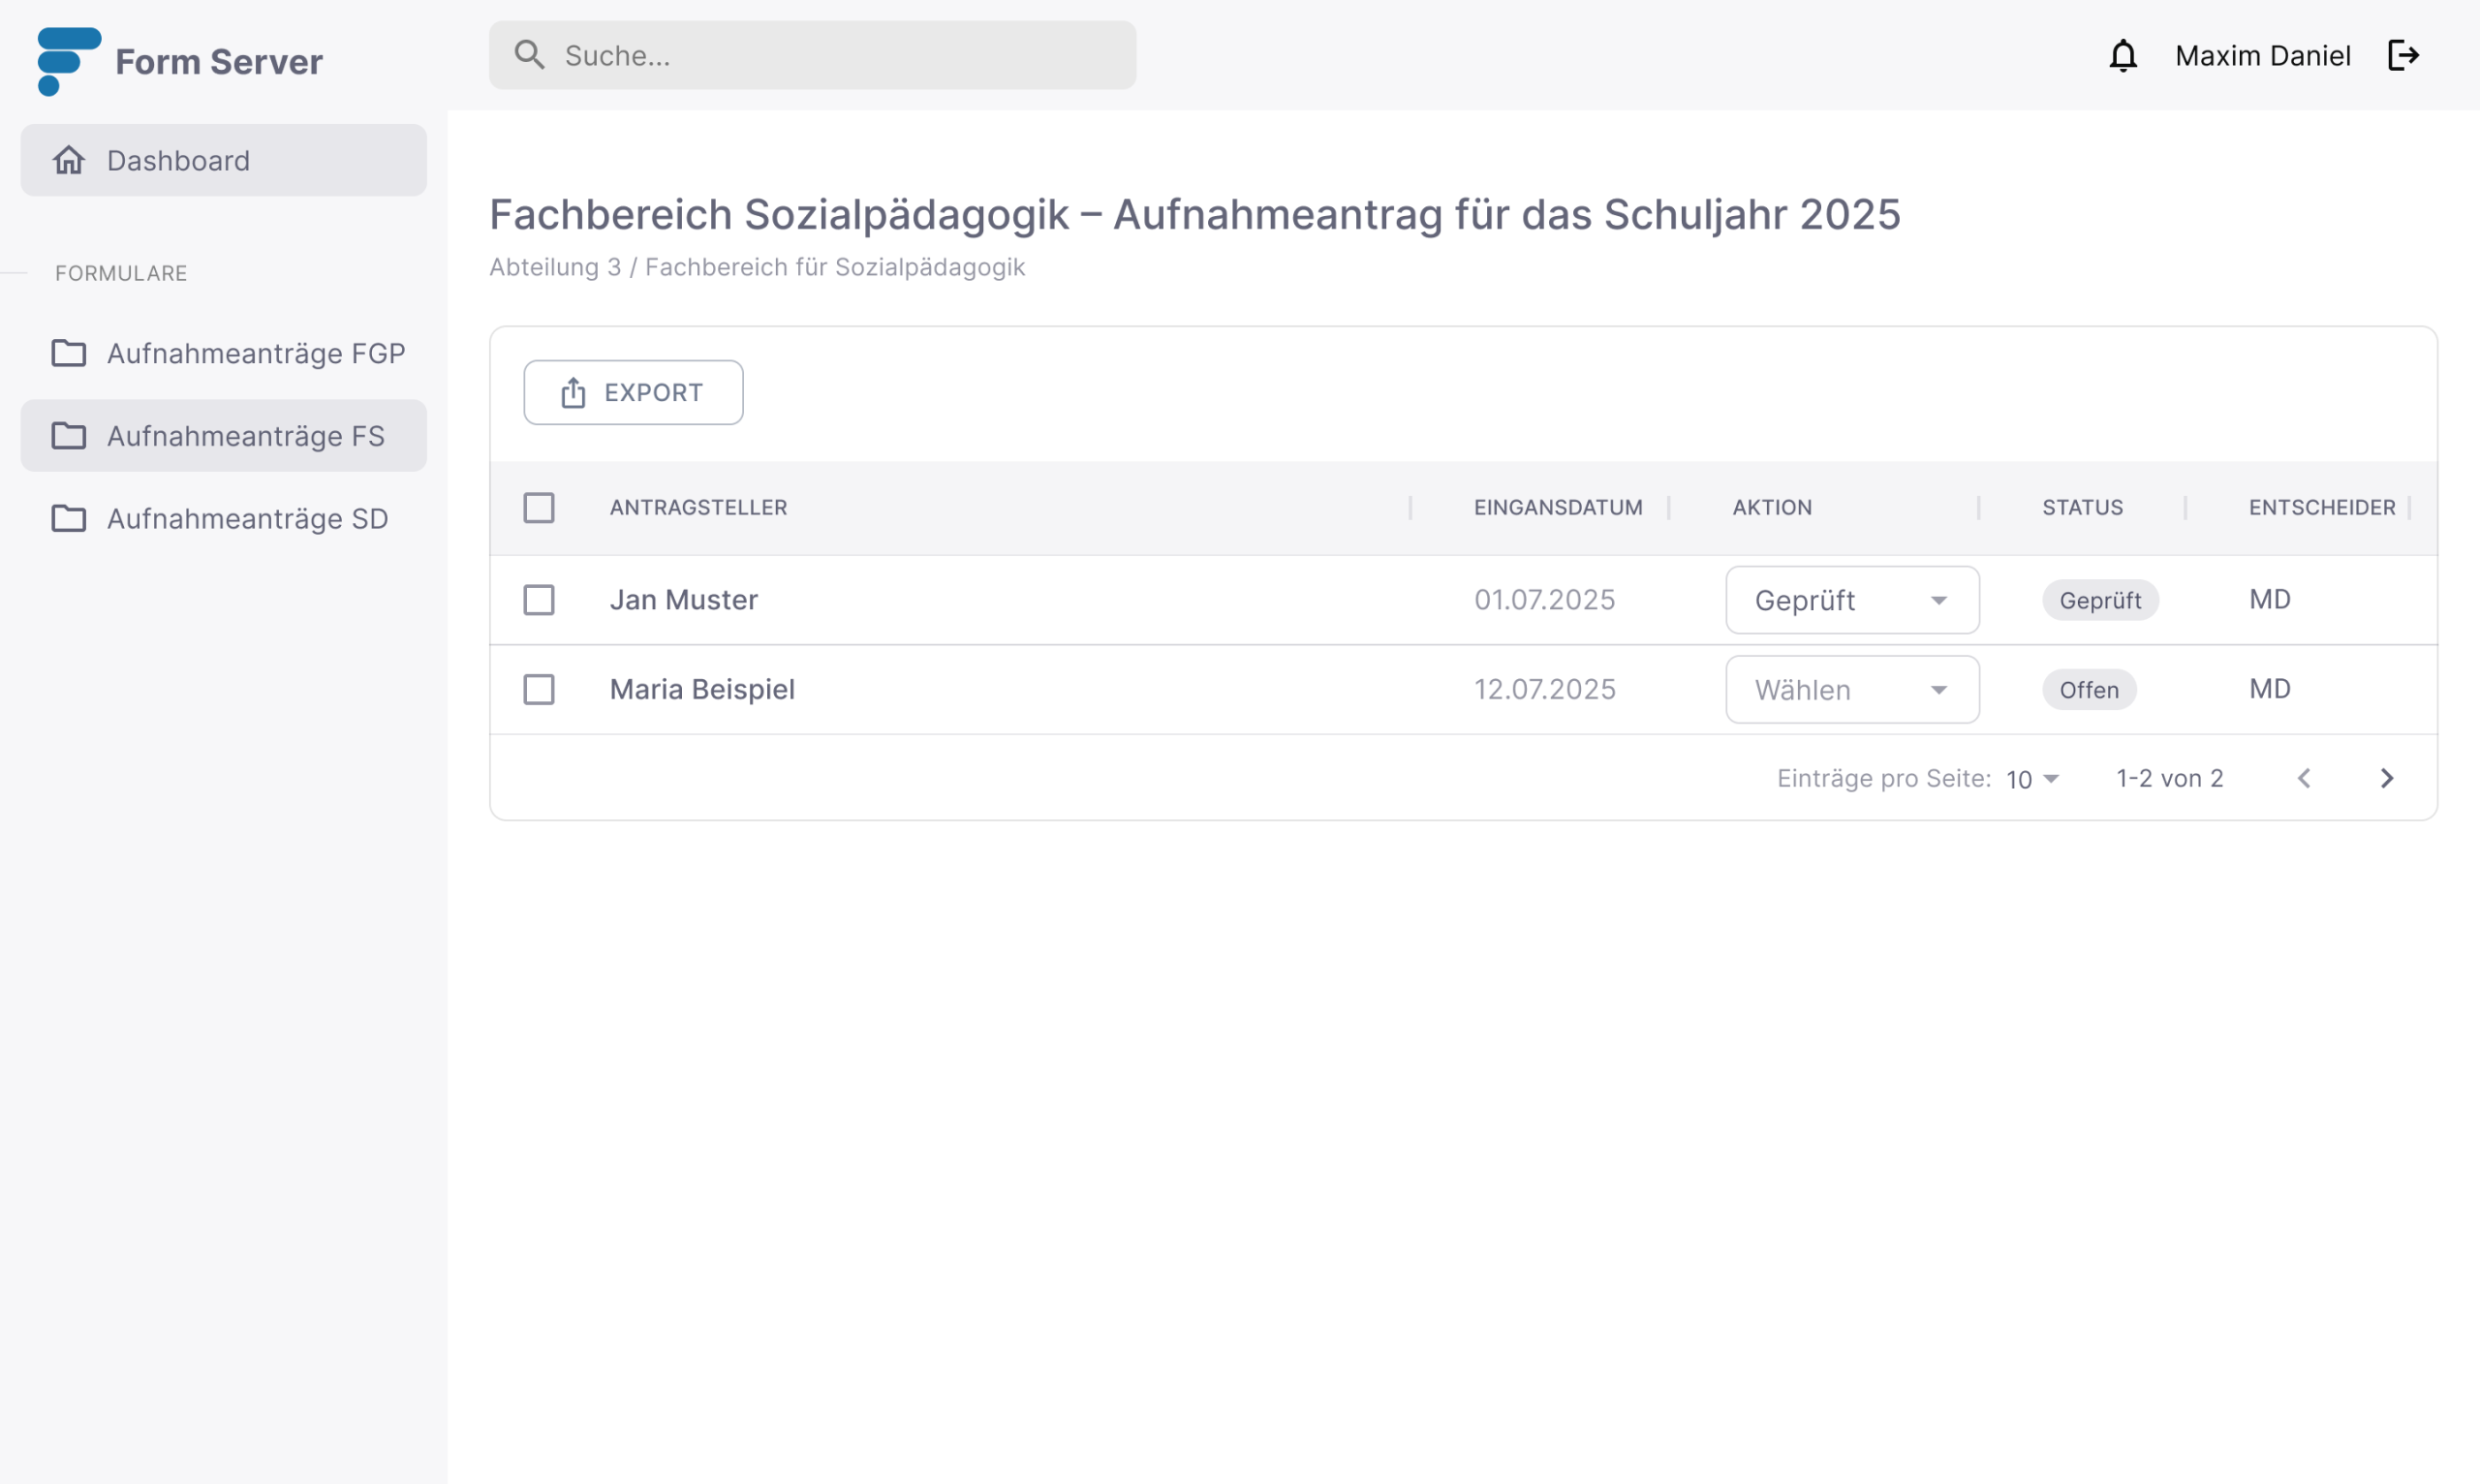
Task: Toggle select-all checkbox in the table header
Action: pos(539,508)
